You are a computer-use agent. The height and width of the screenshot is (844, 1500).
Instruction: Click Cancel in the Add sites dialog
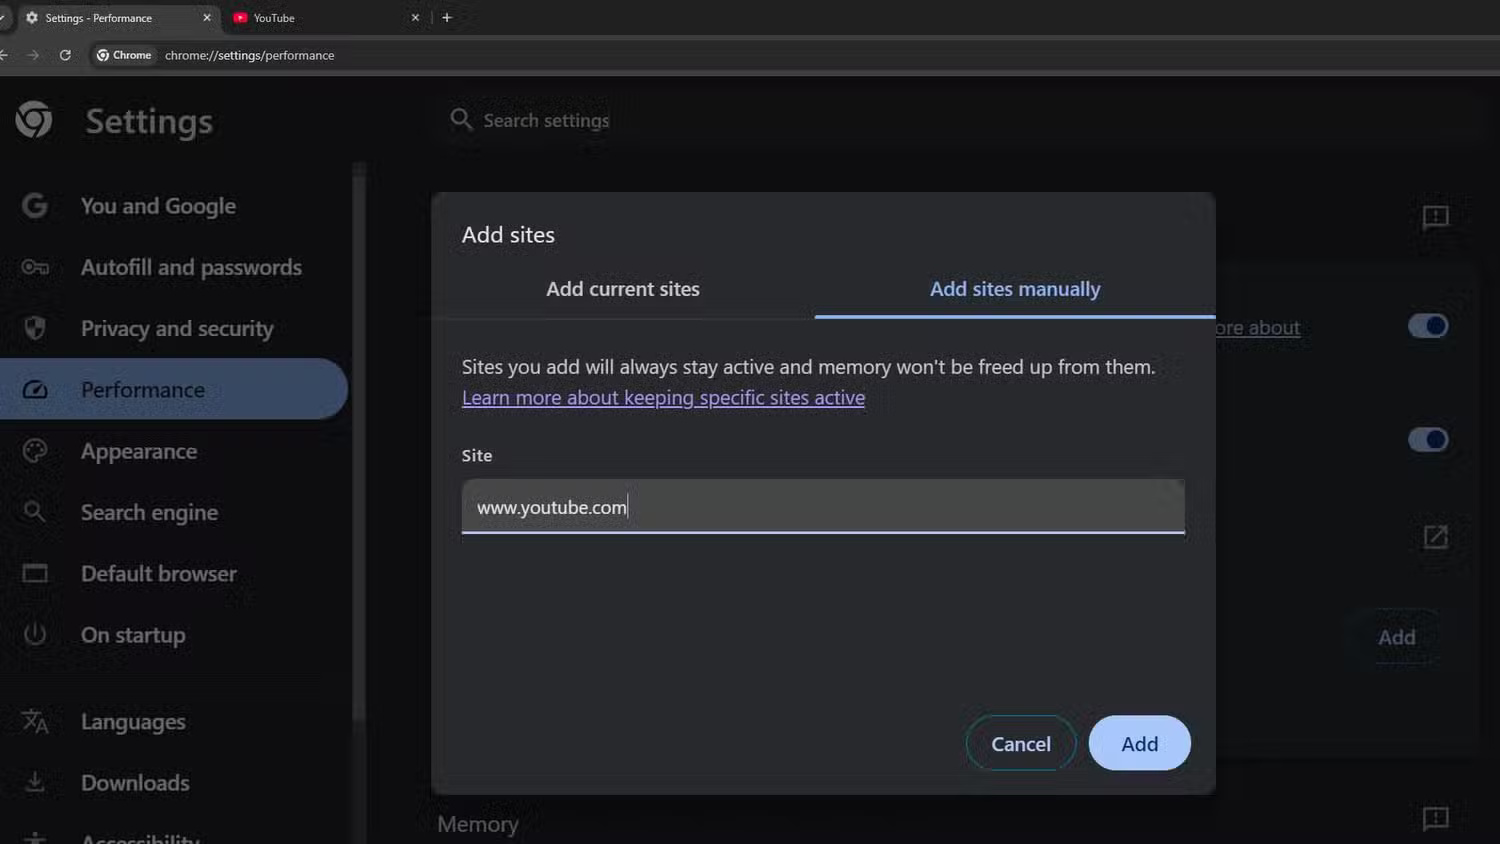coord(1021,743)
